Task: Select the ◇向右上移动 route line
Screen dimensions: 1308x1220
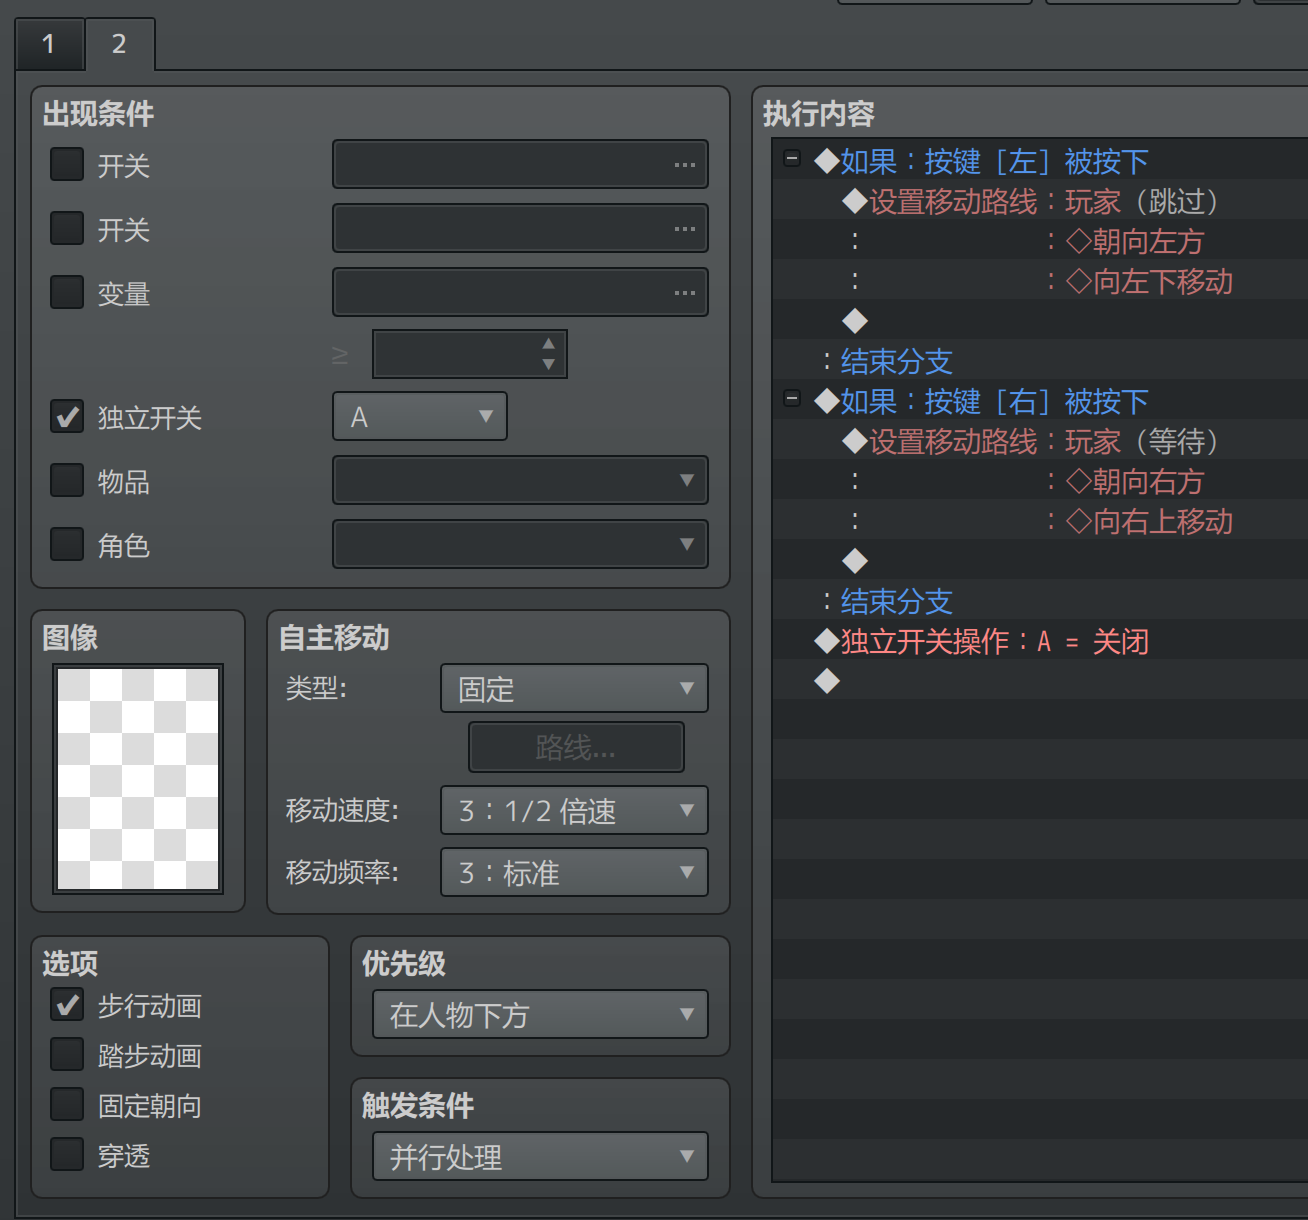Action: (1148, 521)
